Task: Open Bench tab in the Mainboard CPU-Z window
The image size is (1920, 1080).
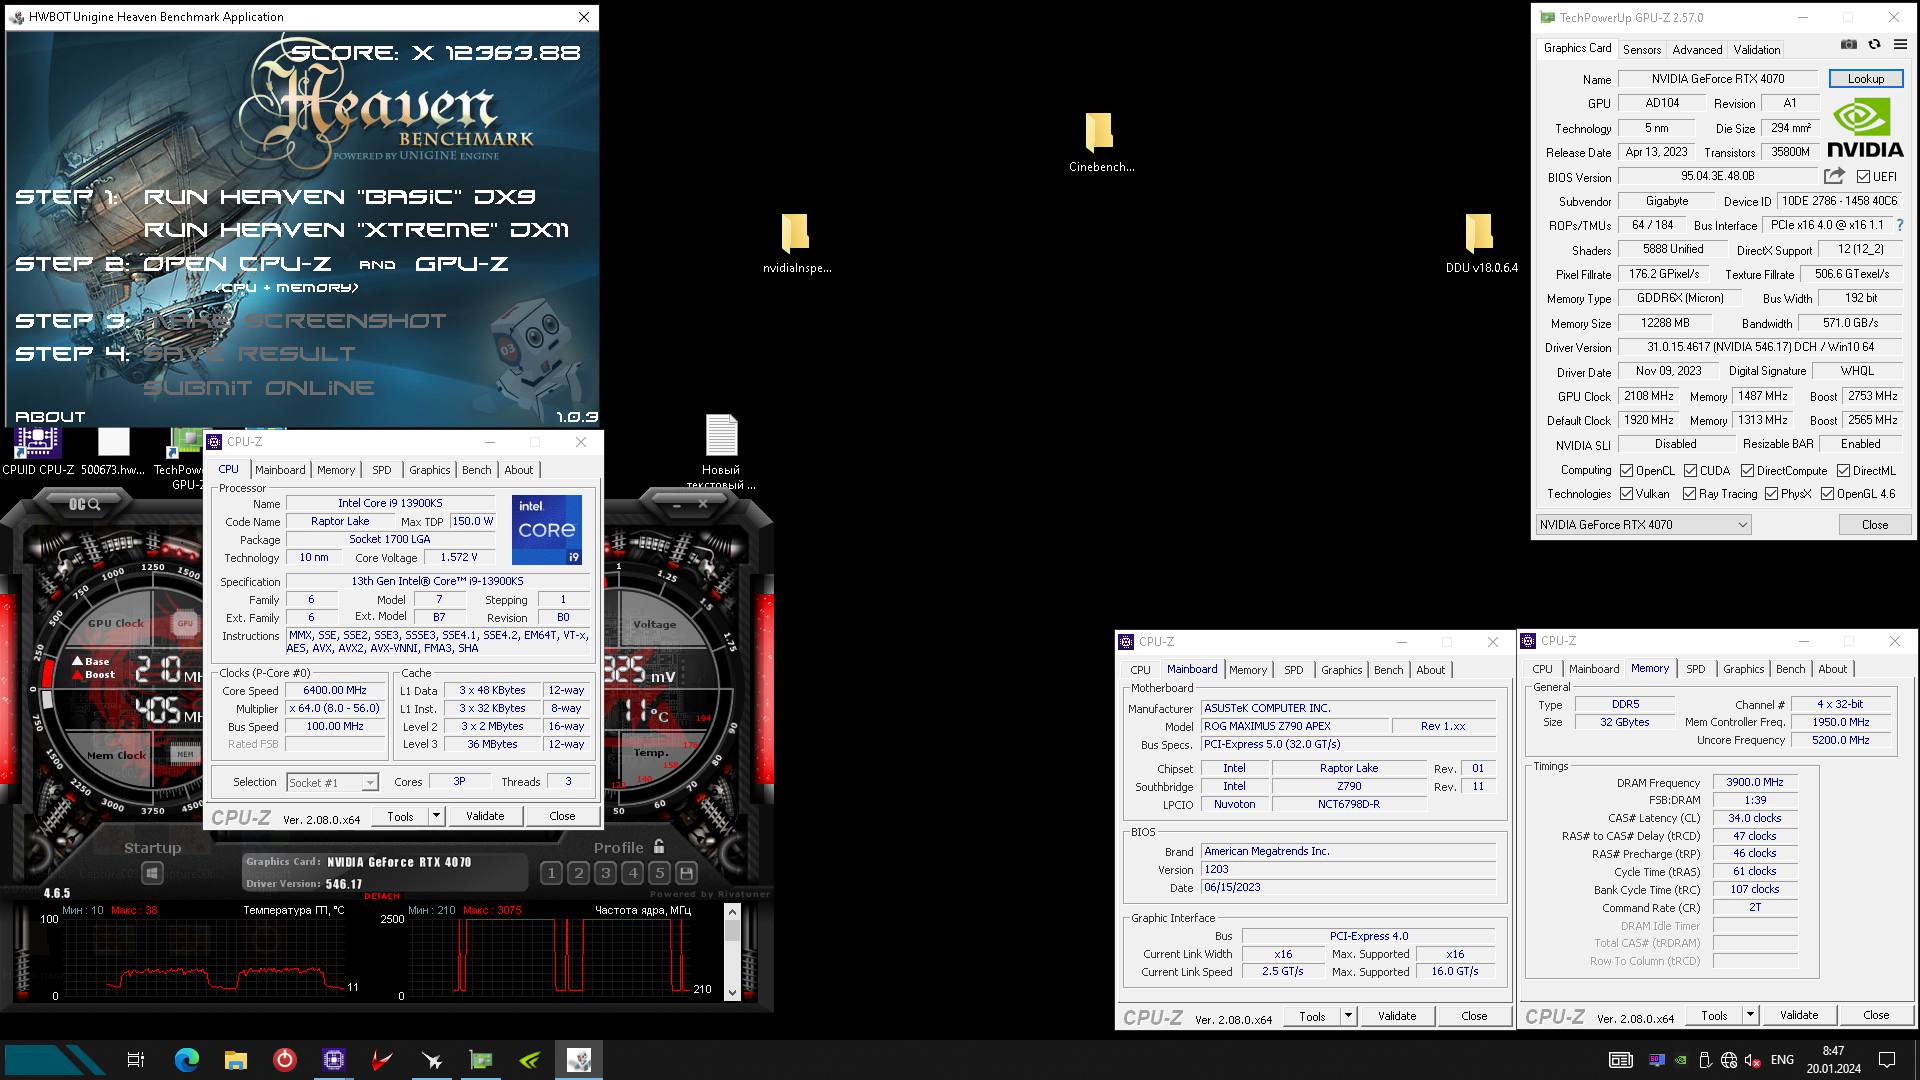Action: 1388,670
